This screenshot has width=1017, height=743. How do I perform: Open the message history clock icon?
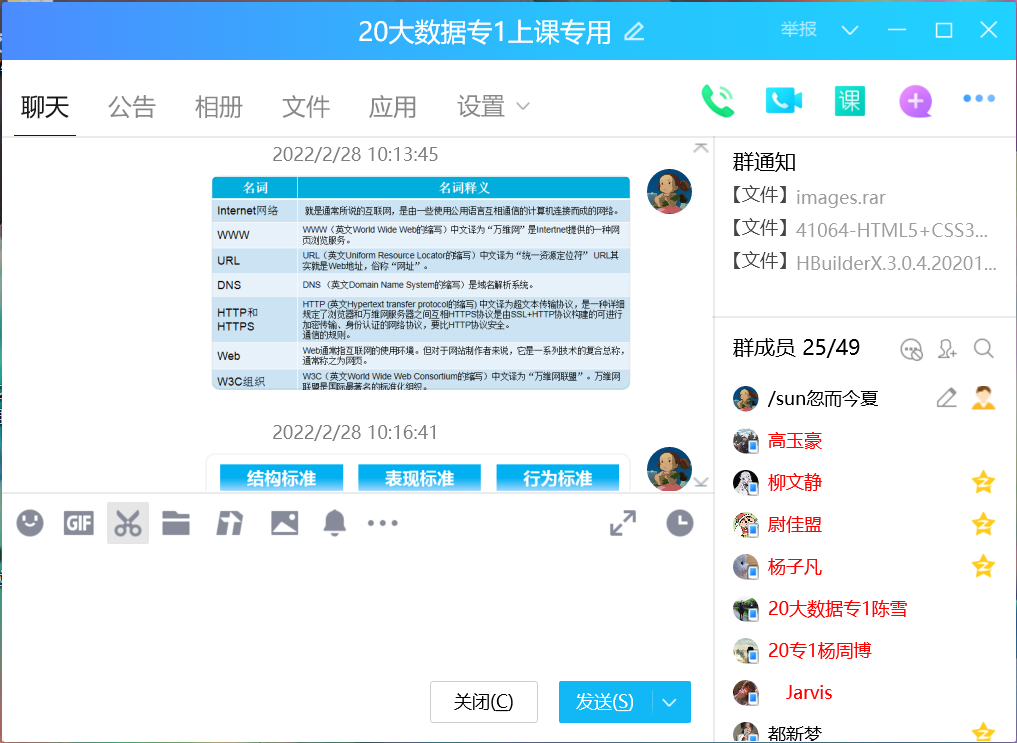click(x=680, y=523)
